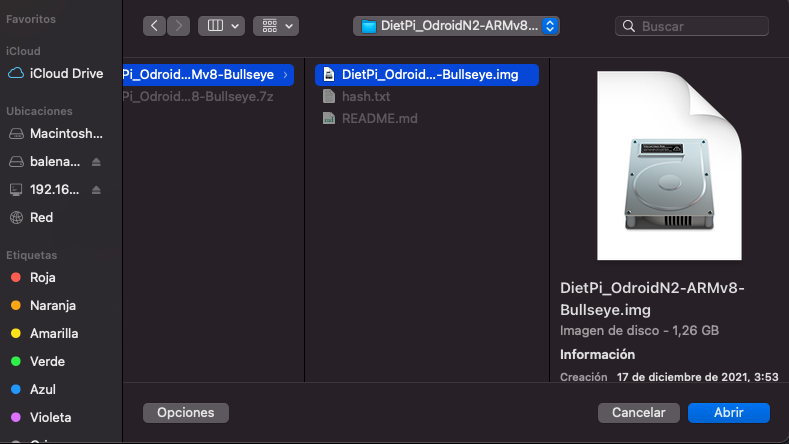Screen dimensions: 789x444
Task: Eject the balena volume
Action: click(97, 161)
